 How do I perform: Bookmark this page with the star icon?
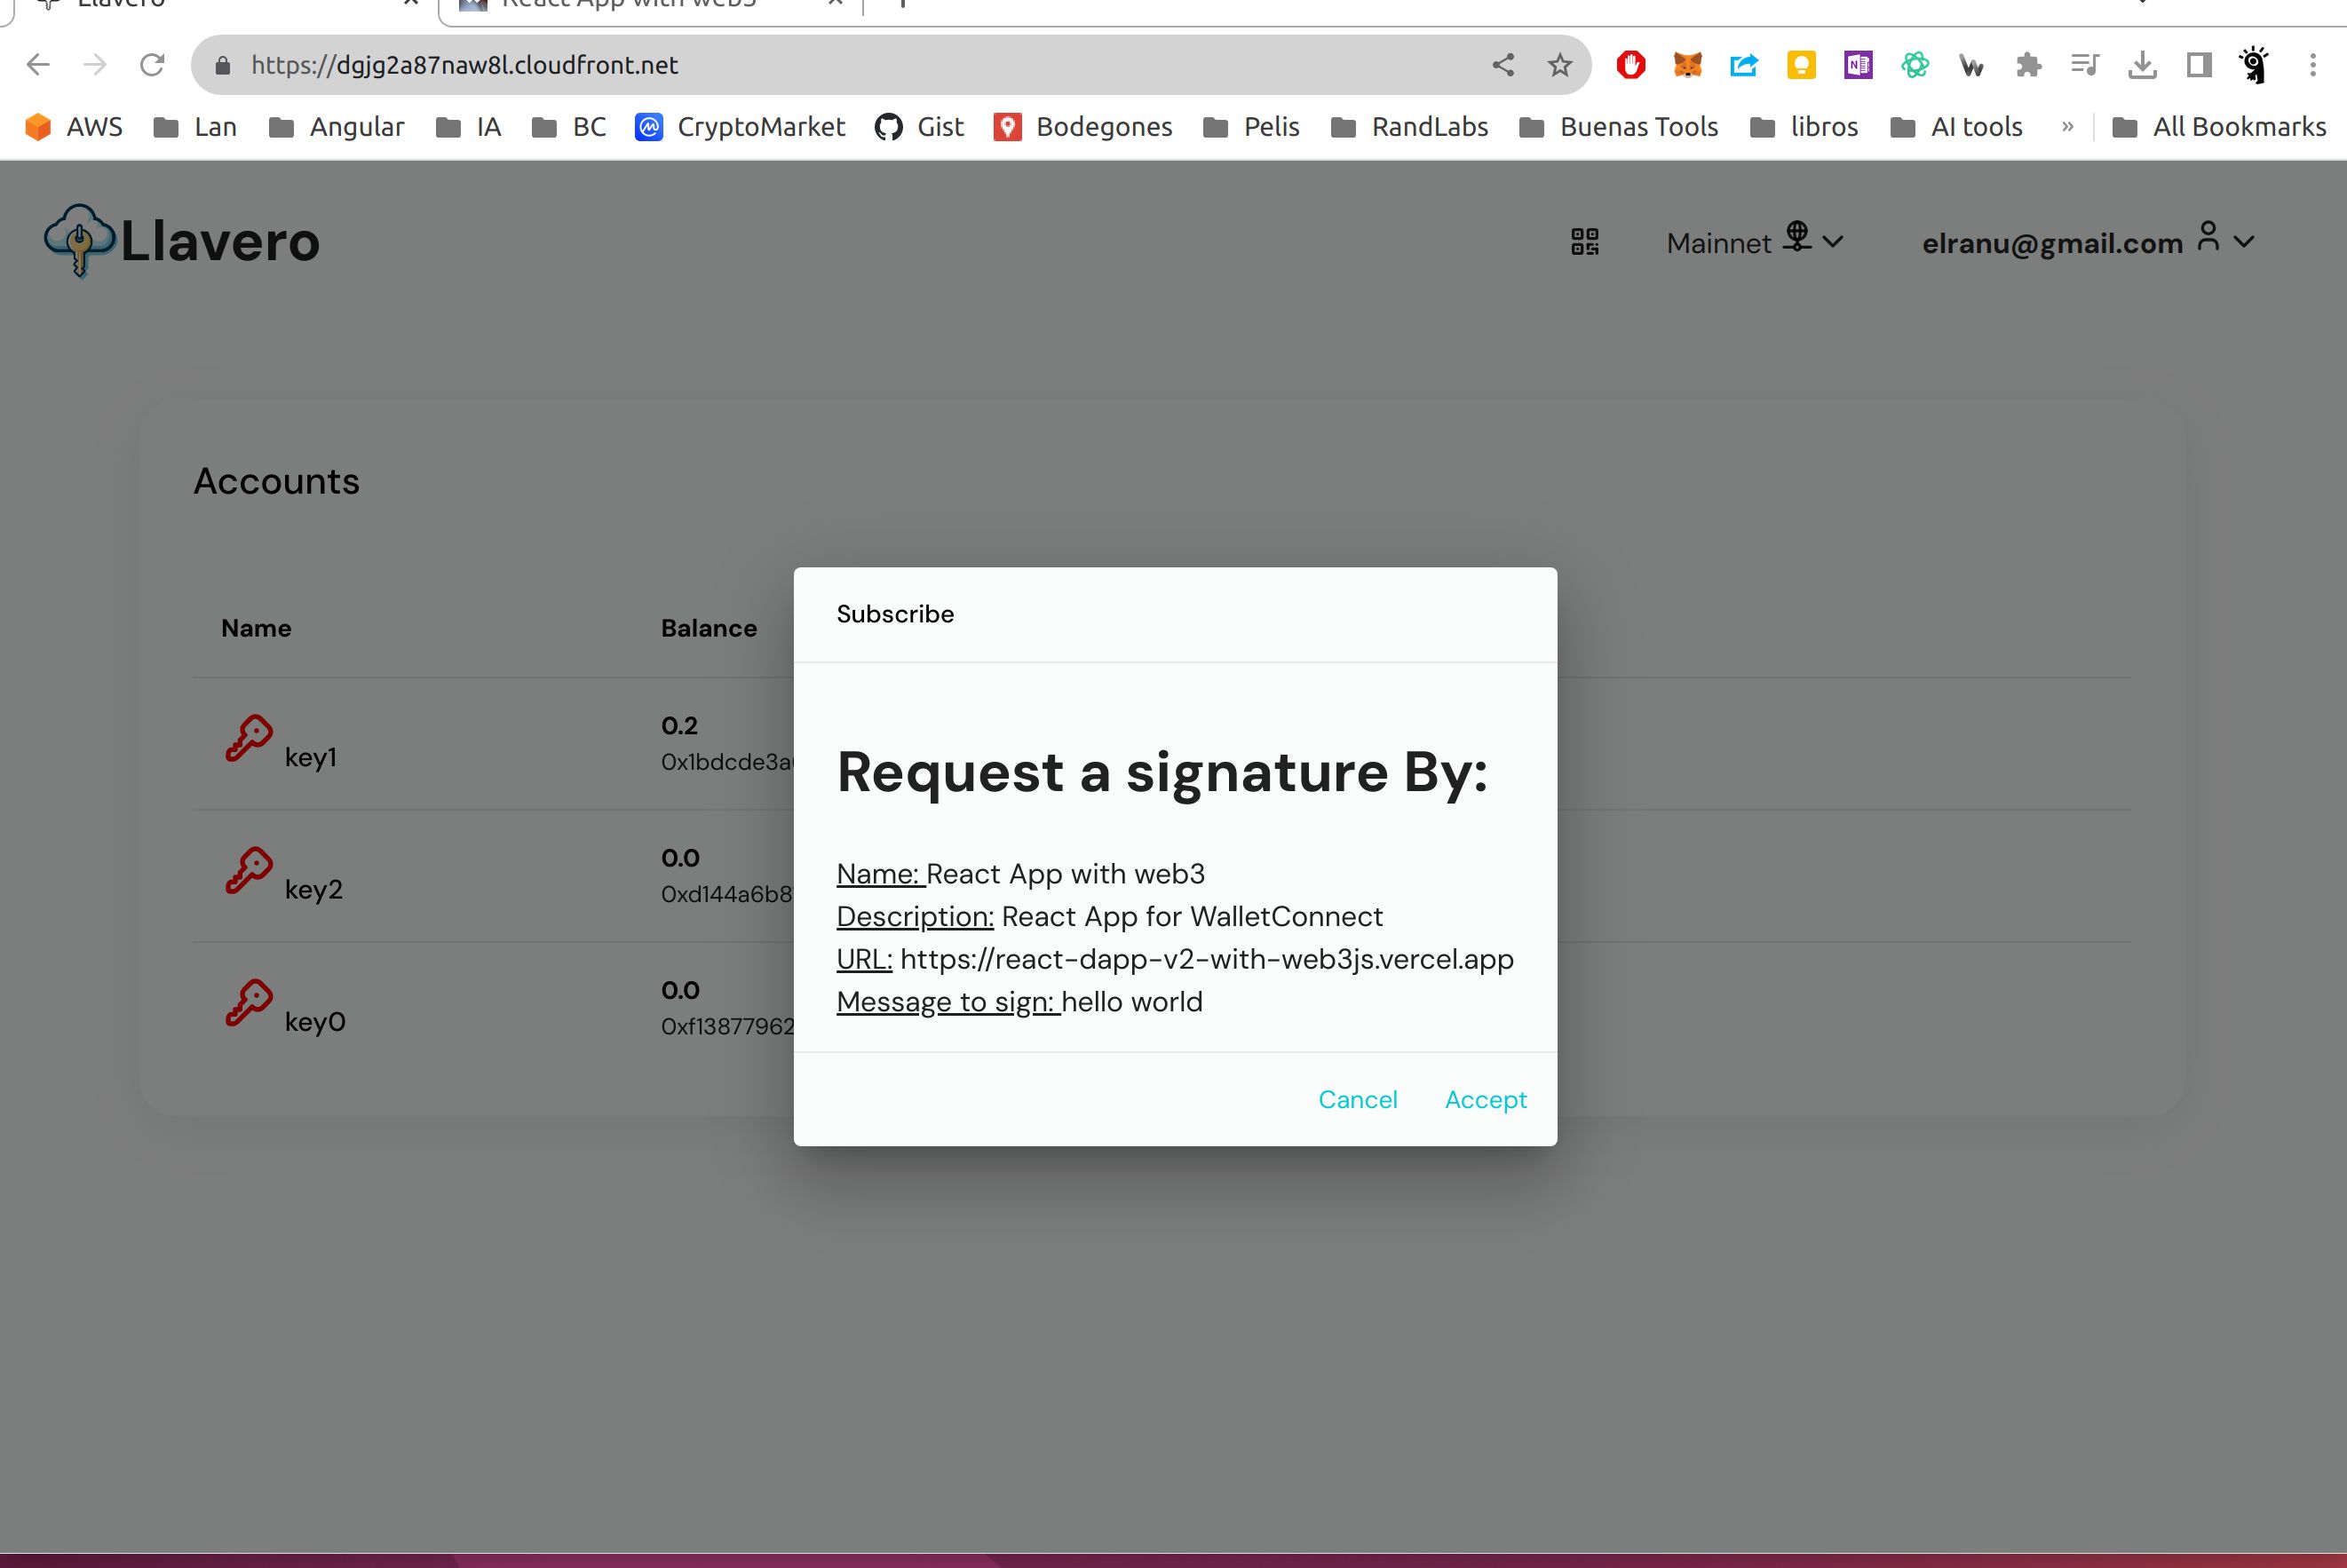pyautogui.click(x=1560, y=65)
